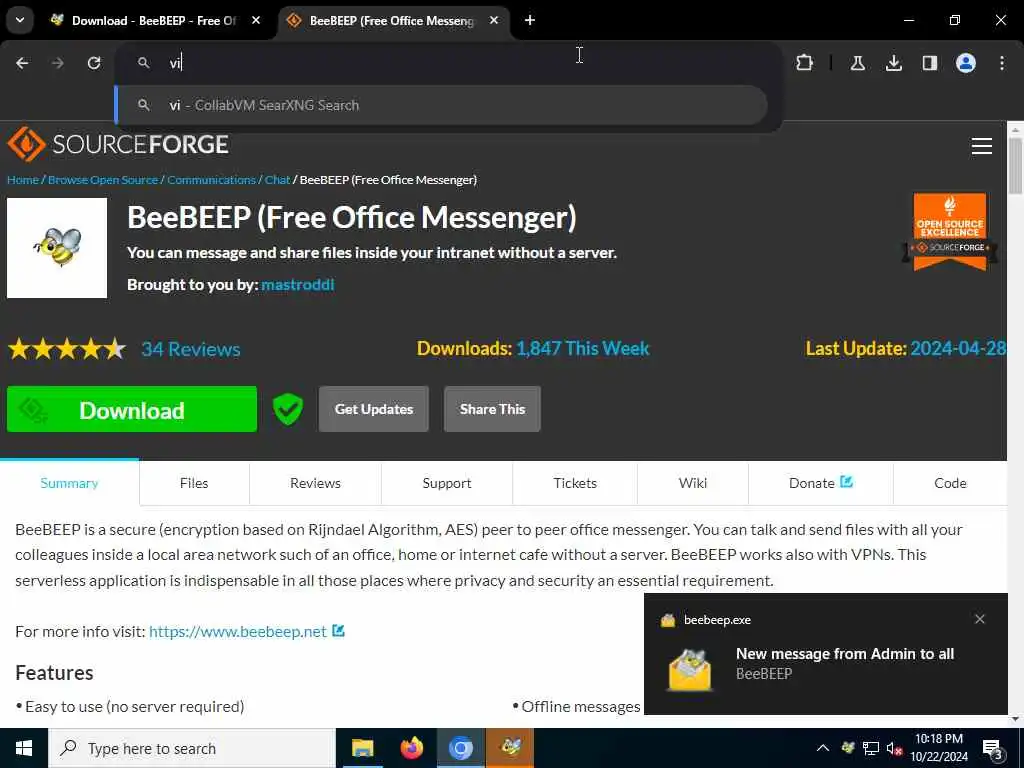1024x768 pixels.
Task: Click the SourceForge logo
Action: [x=118, y=144]
